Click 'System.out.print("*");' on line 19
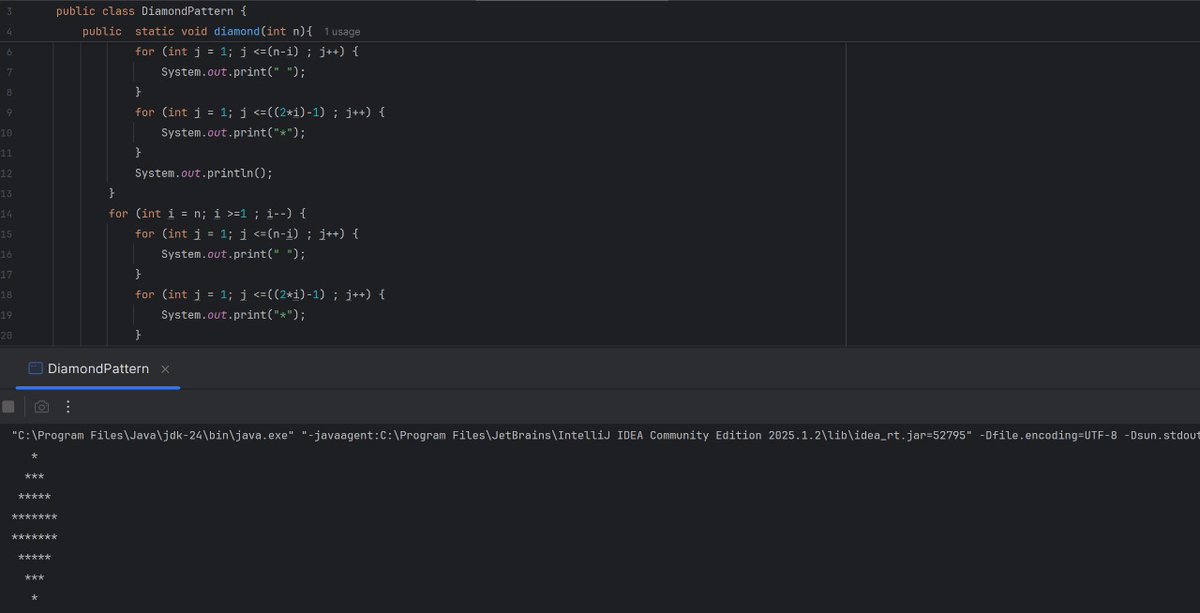 coord(233,315)
